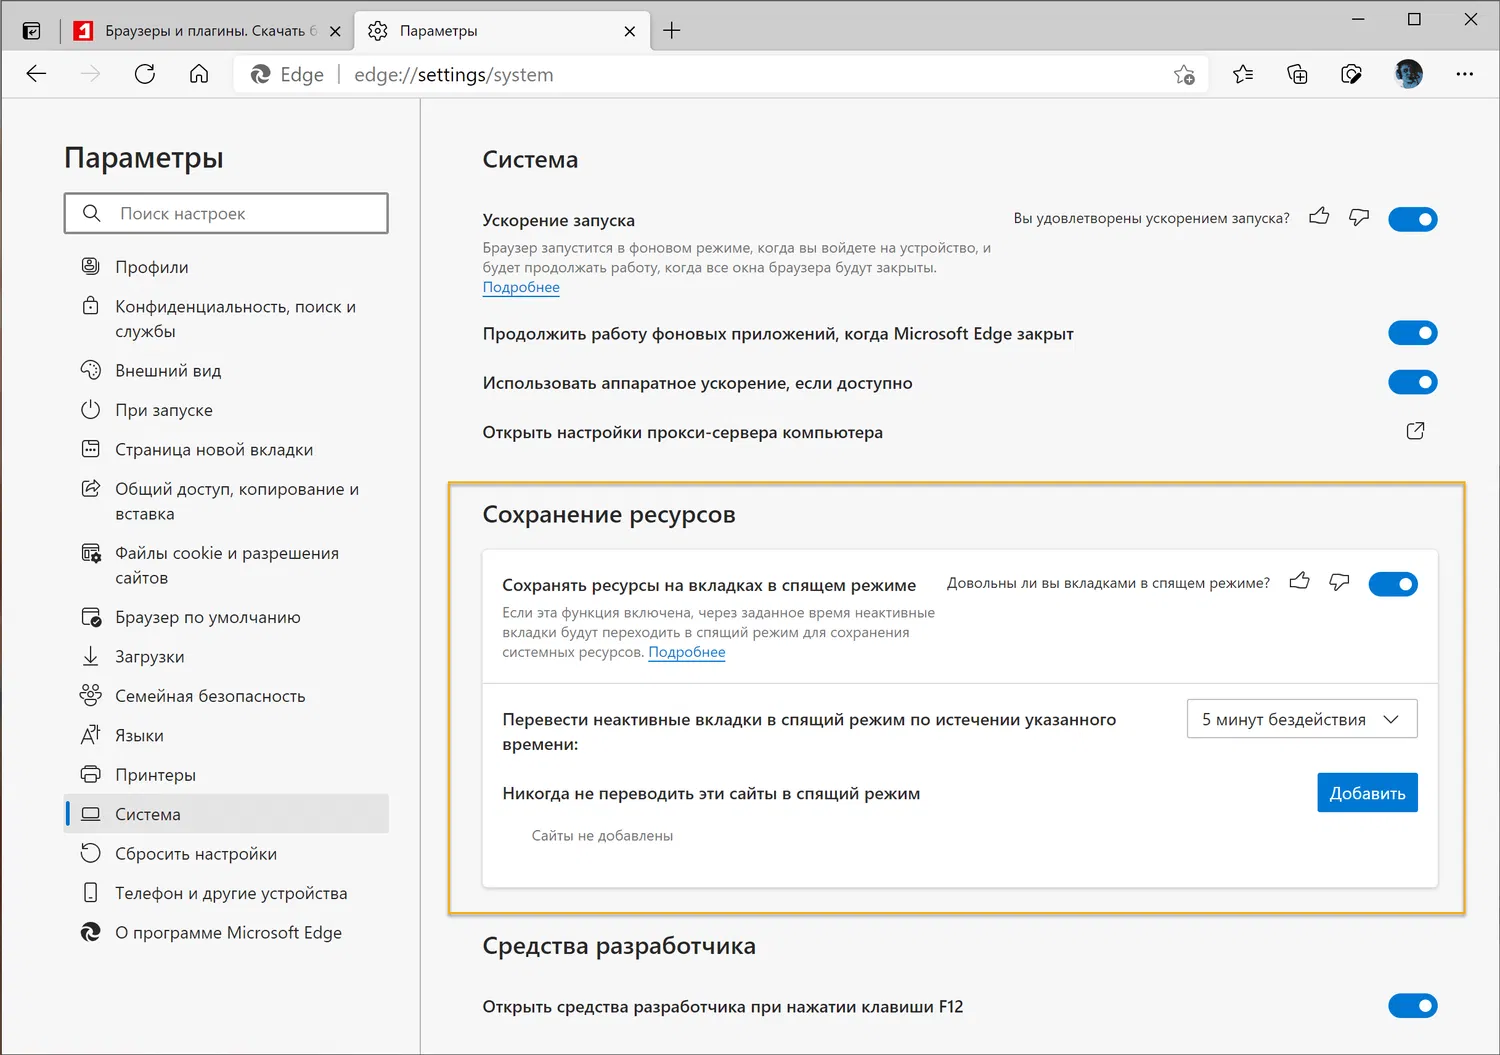Screen dimensions: 1500x1055
Task: Open the Settings and more ellipsis menu
Action: pos(1464,74)
